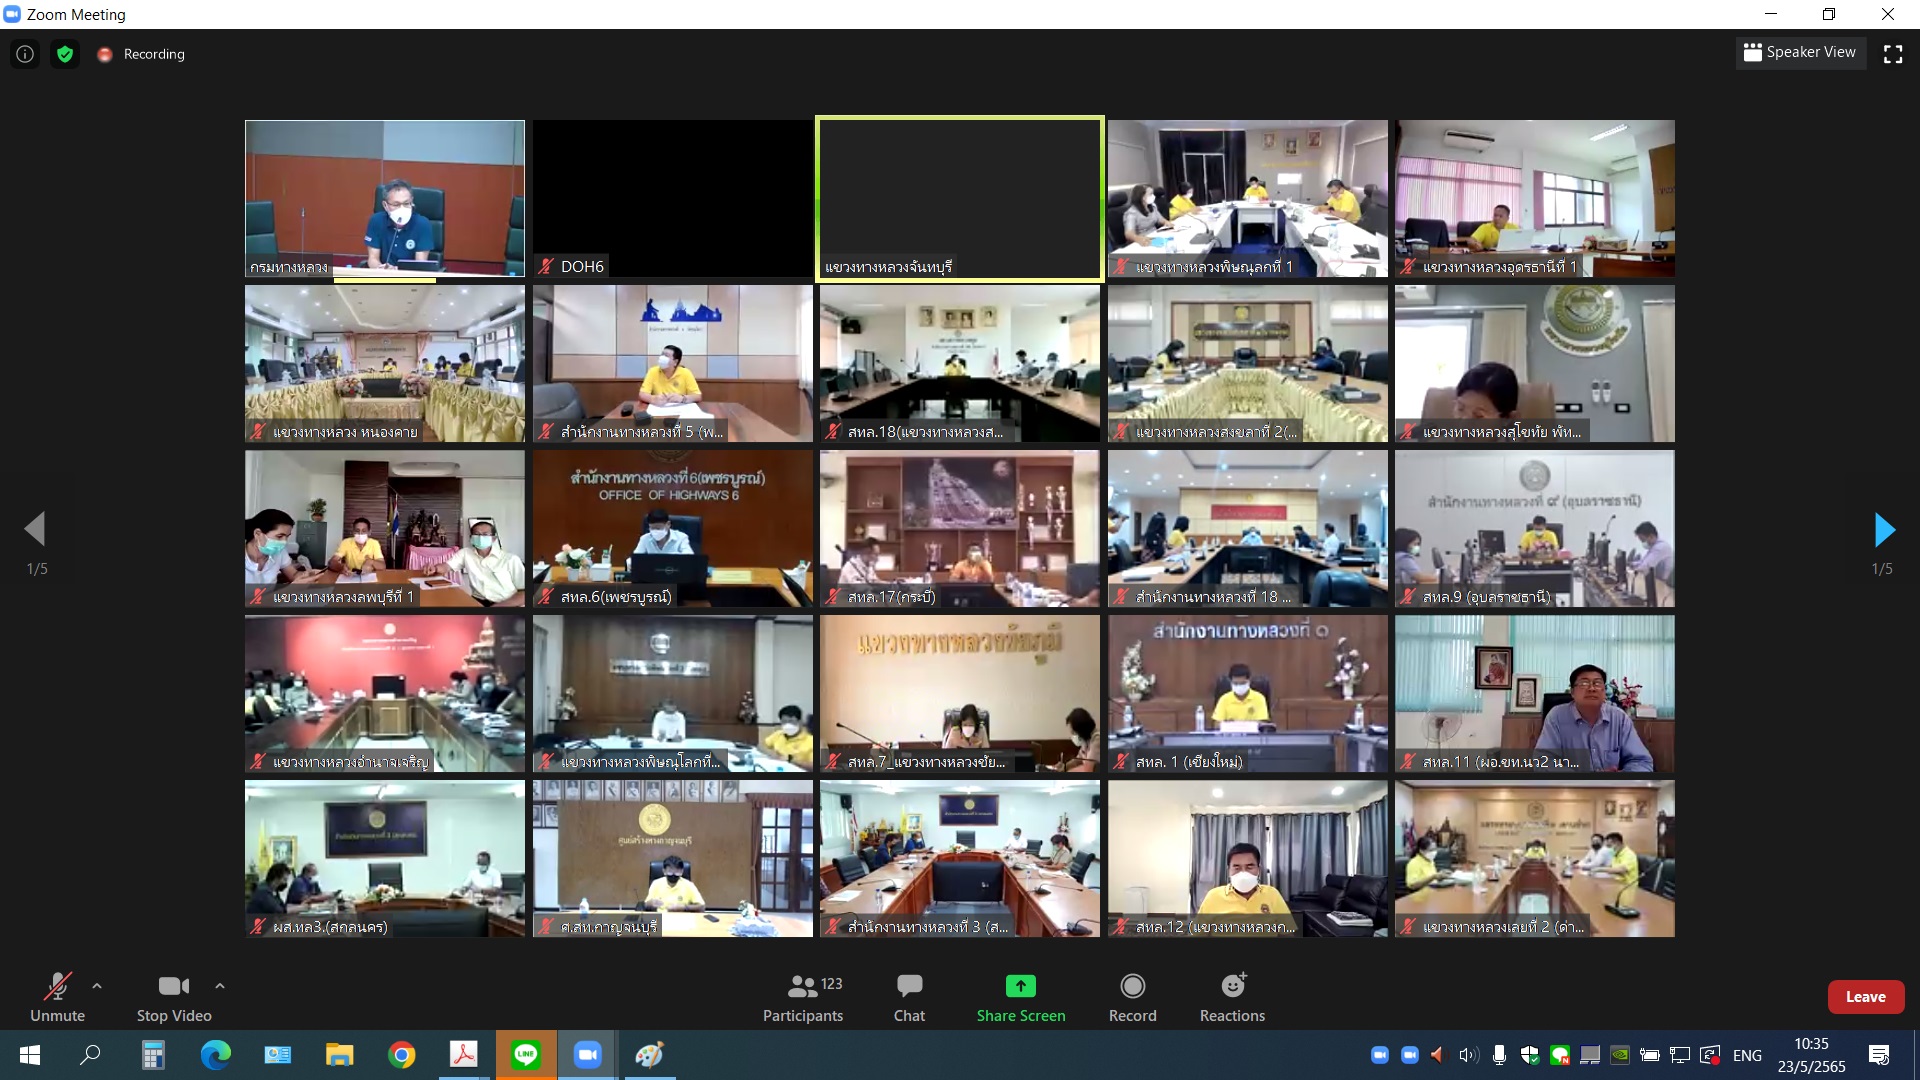Image resolution: width=1920 pixels, height=1080 pixels.
Task: Go to next gallery page arrow
Action: click(1884, 530)
